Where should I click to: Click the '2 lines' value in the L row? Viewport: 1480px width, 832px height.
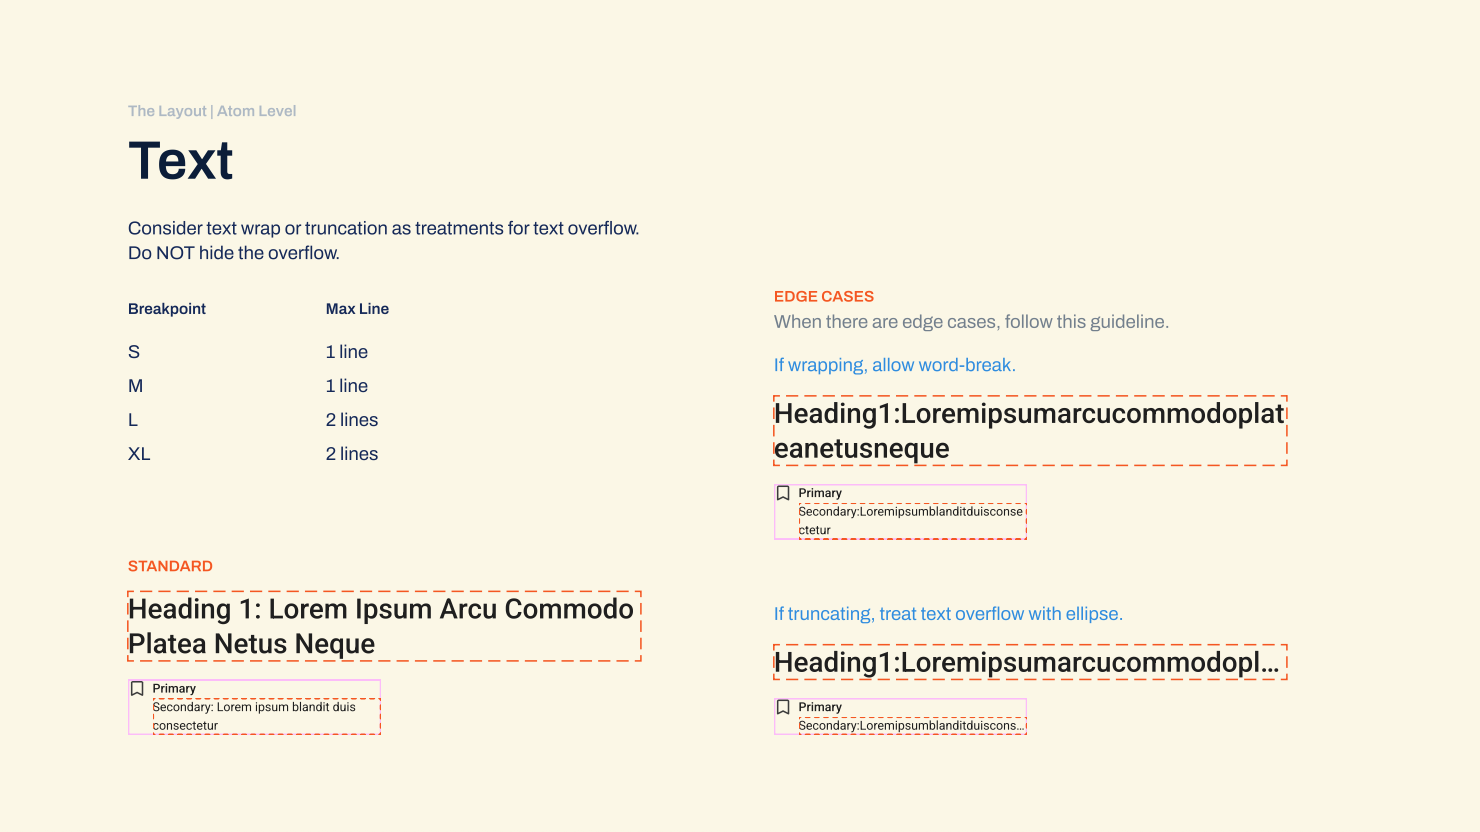(x=352, y=420)
